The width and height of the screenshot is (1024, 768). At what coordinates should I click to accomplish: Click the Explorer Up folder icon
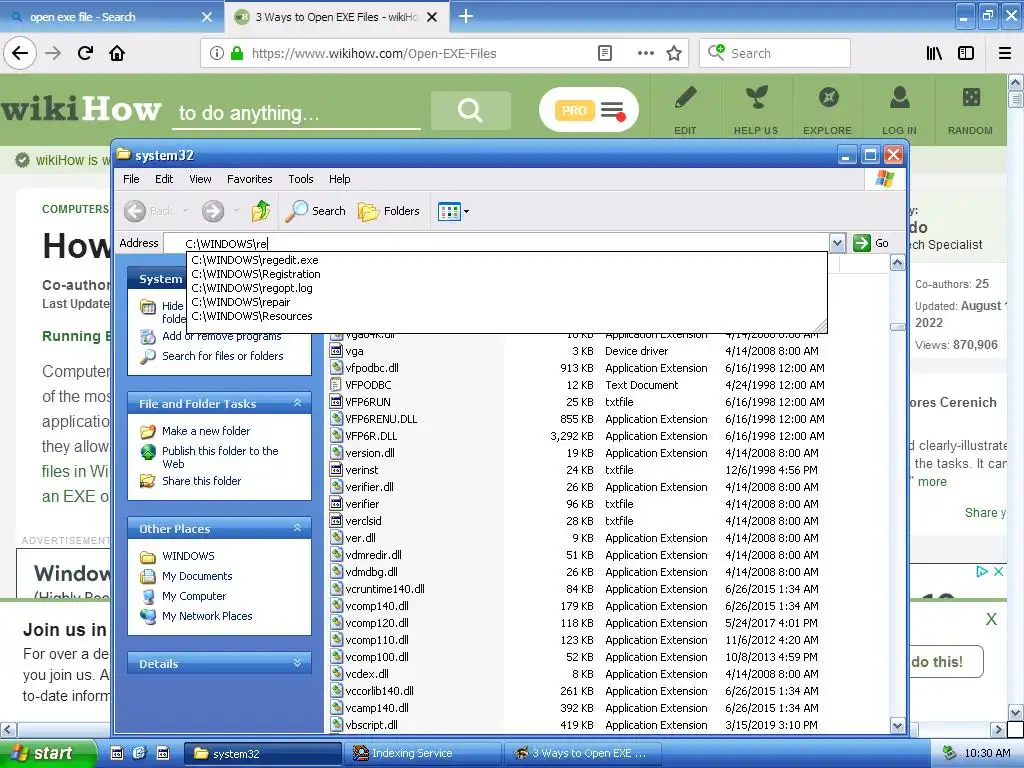coord(261,211)
